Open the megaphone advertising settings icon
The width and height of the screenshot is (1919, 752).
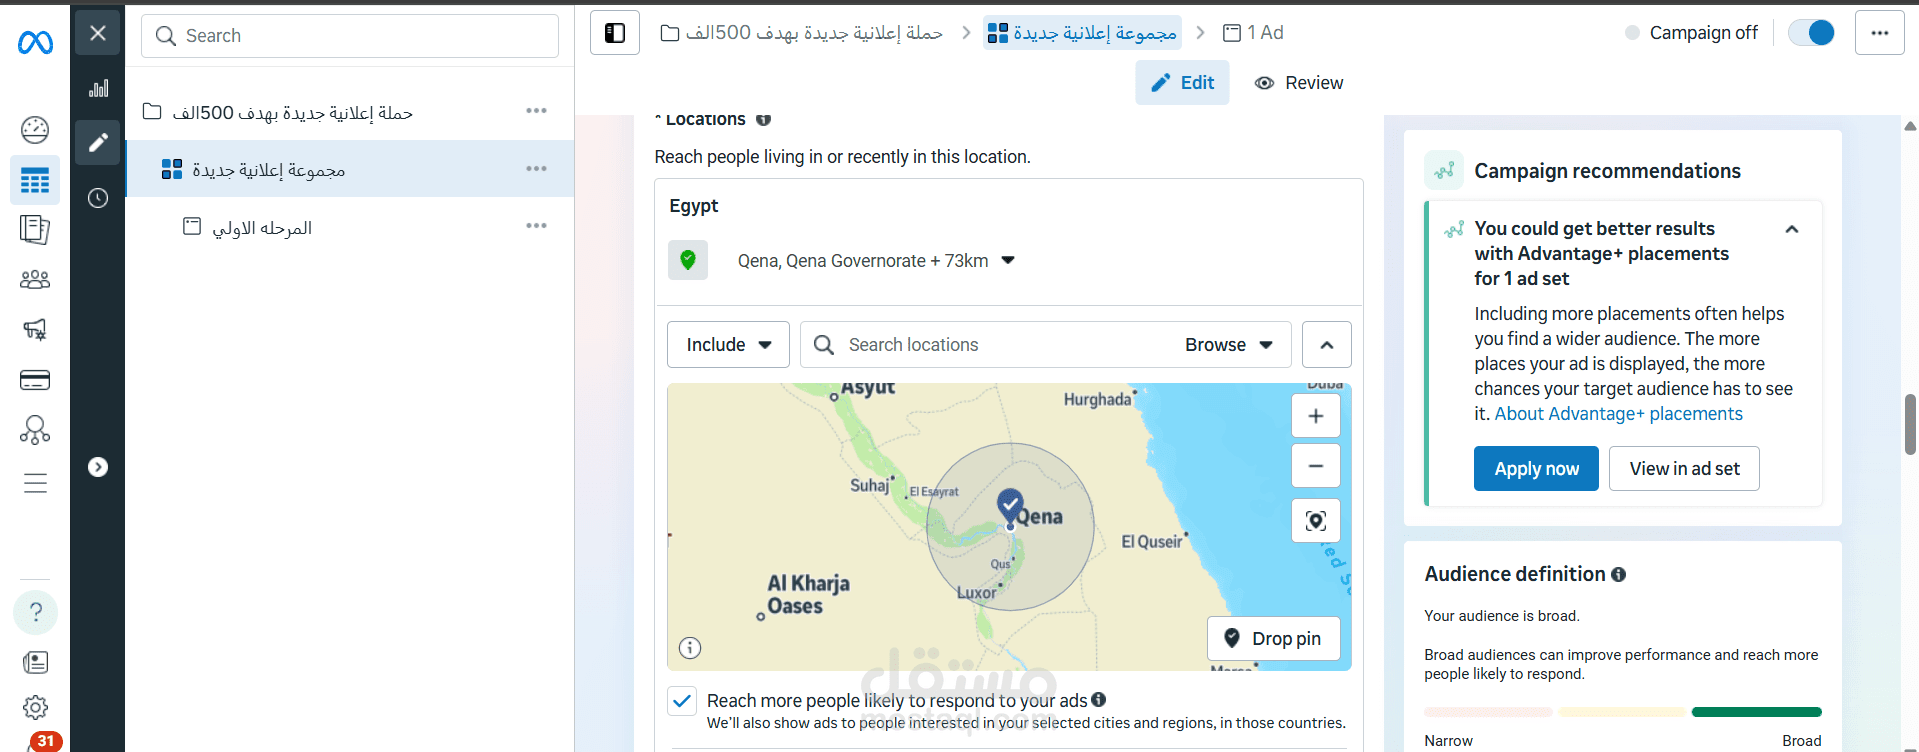pyautogui.click(x=35, y=329)
